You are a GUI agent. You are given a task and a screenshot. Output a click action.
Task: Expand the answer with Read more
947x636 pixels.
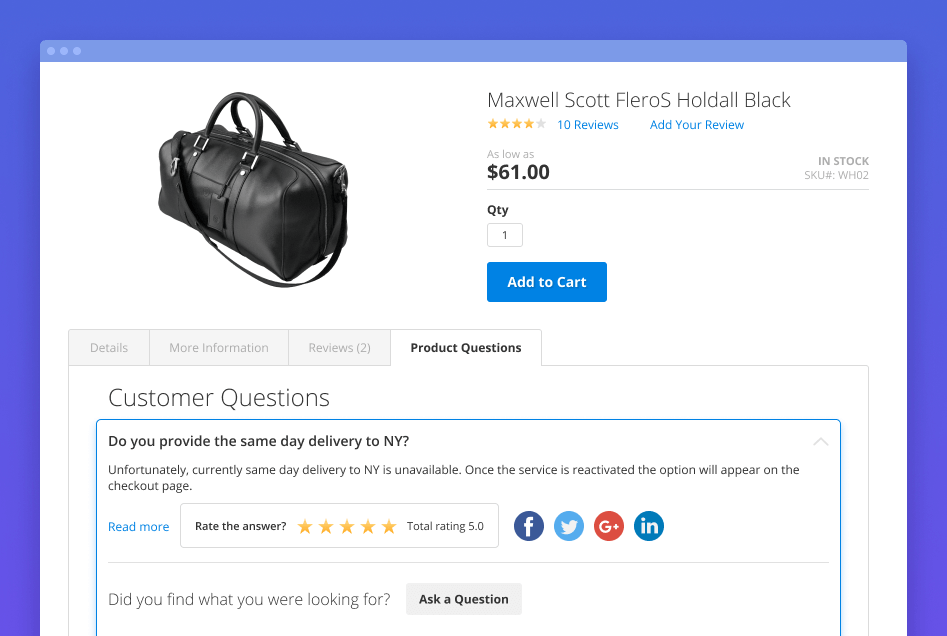138,526
